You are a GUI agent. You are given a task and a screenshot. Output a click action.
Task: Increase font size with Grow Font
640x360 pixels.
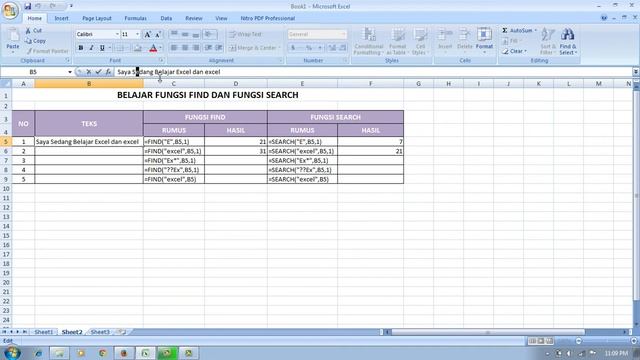click(148, 35)
